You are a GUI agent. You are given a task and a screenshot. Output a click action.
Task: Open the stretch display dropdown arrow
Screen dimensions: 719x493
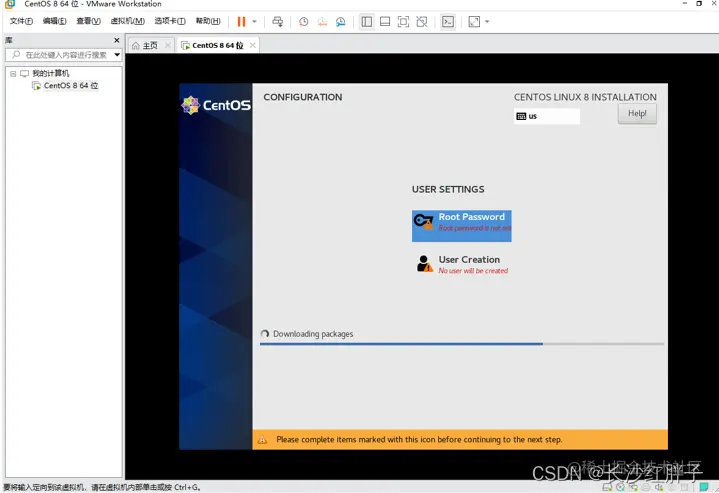(x=487, y=22)
